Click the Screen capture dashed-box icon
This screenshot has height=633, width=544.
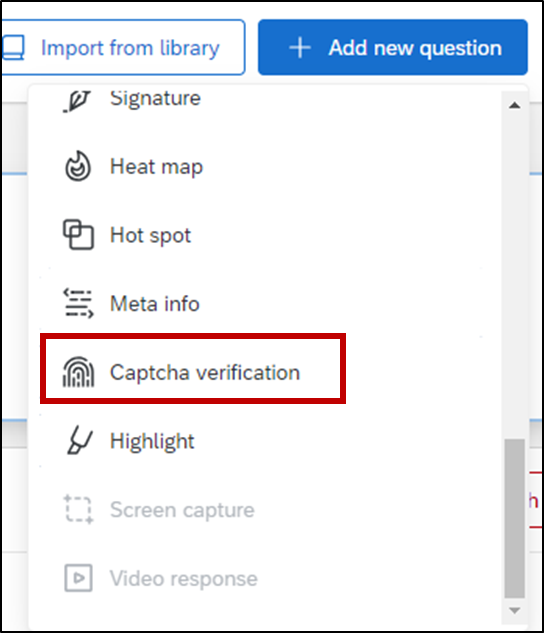tap(78, 509)
